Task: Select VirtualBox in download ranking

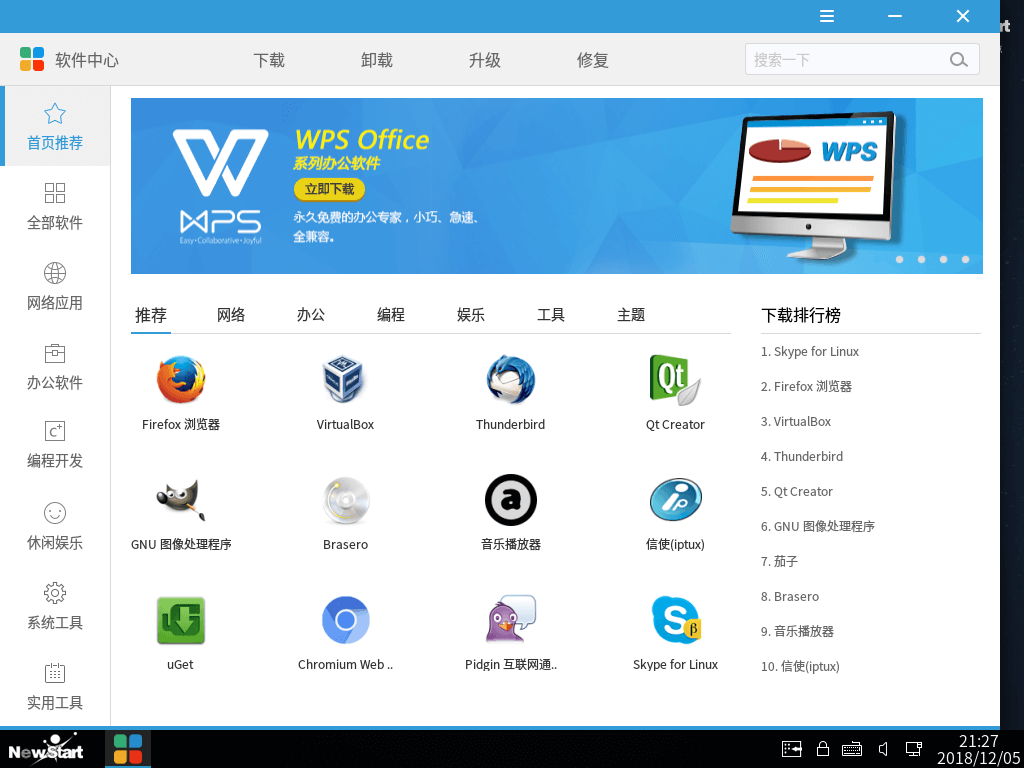Action: pos(796,421)
